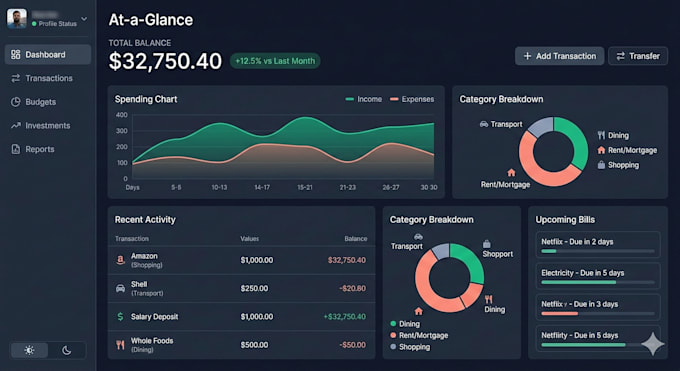Click the Dining fork icon in top legend
This screenshot has width=680, height=371.
click(601, 135)
